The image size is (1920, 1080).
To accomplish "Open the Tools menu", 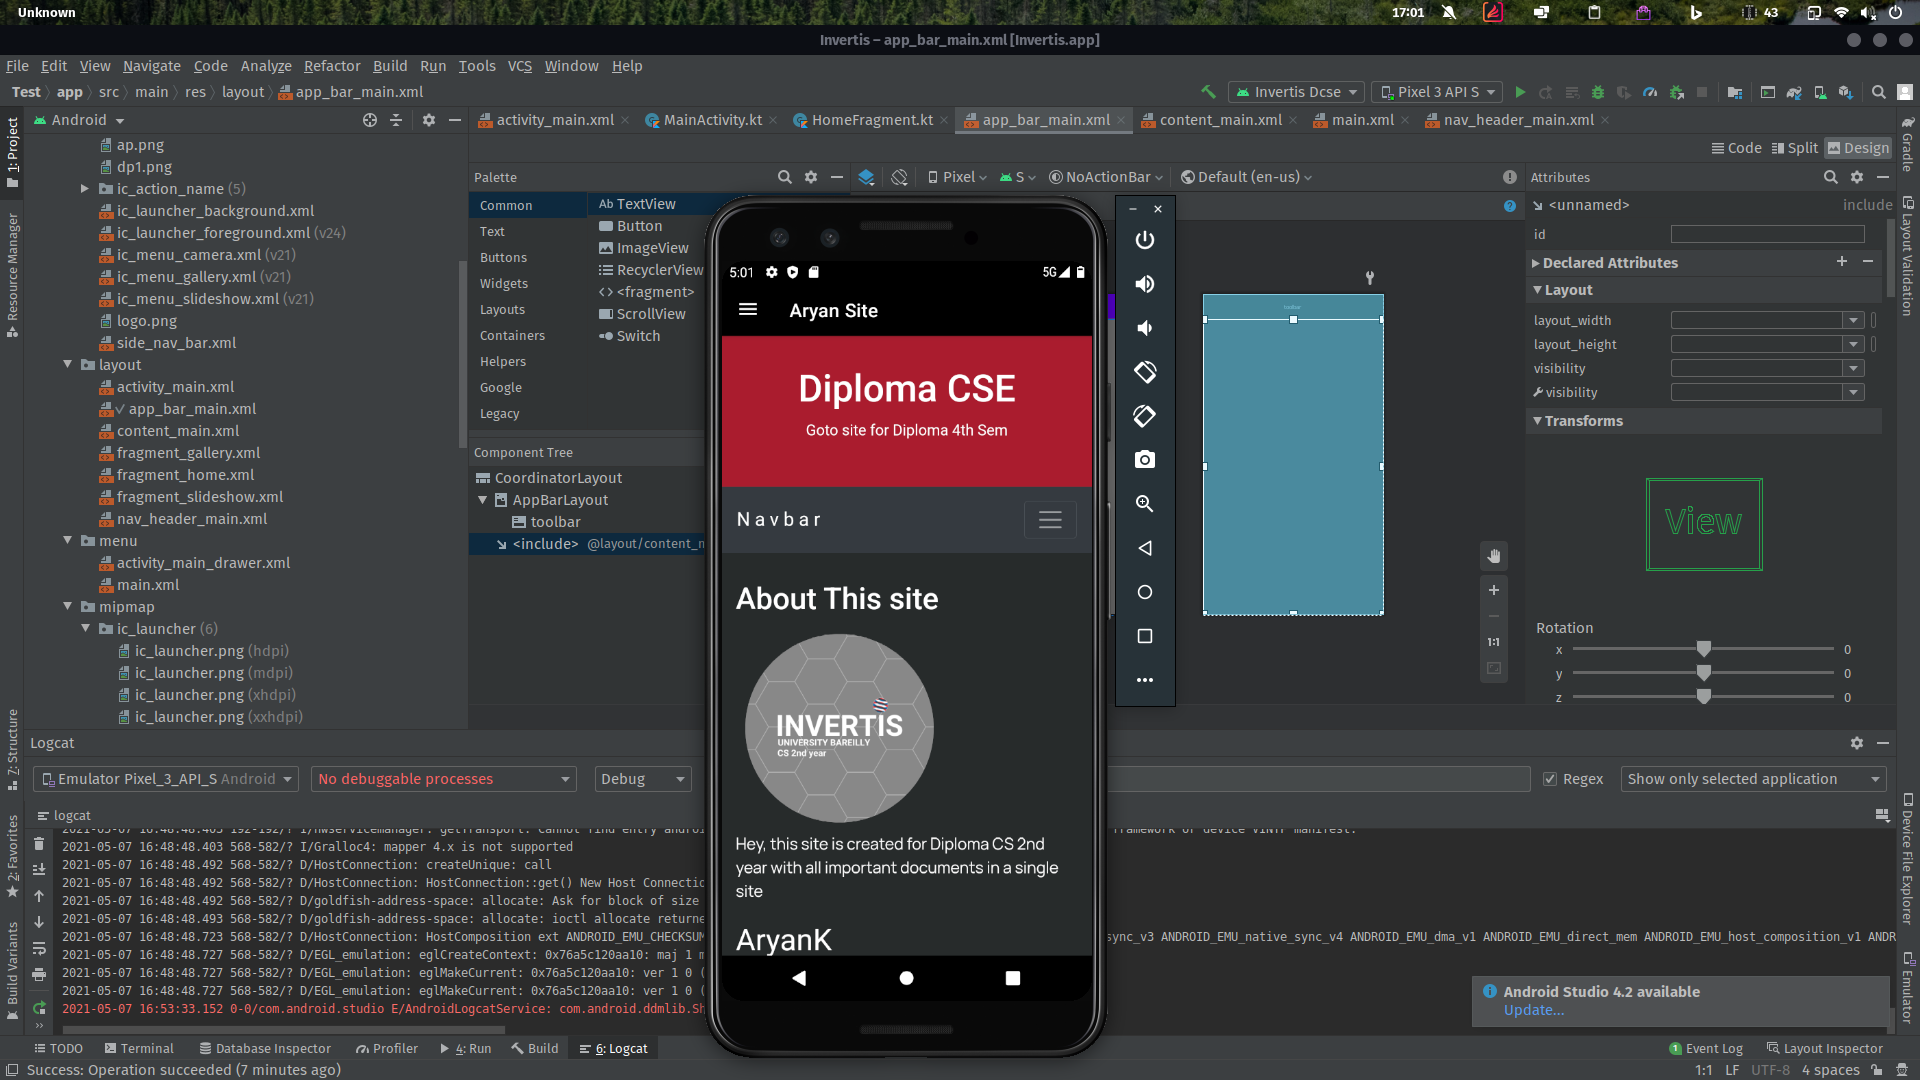I will 477,66.
